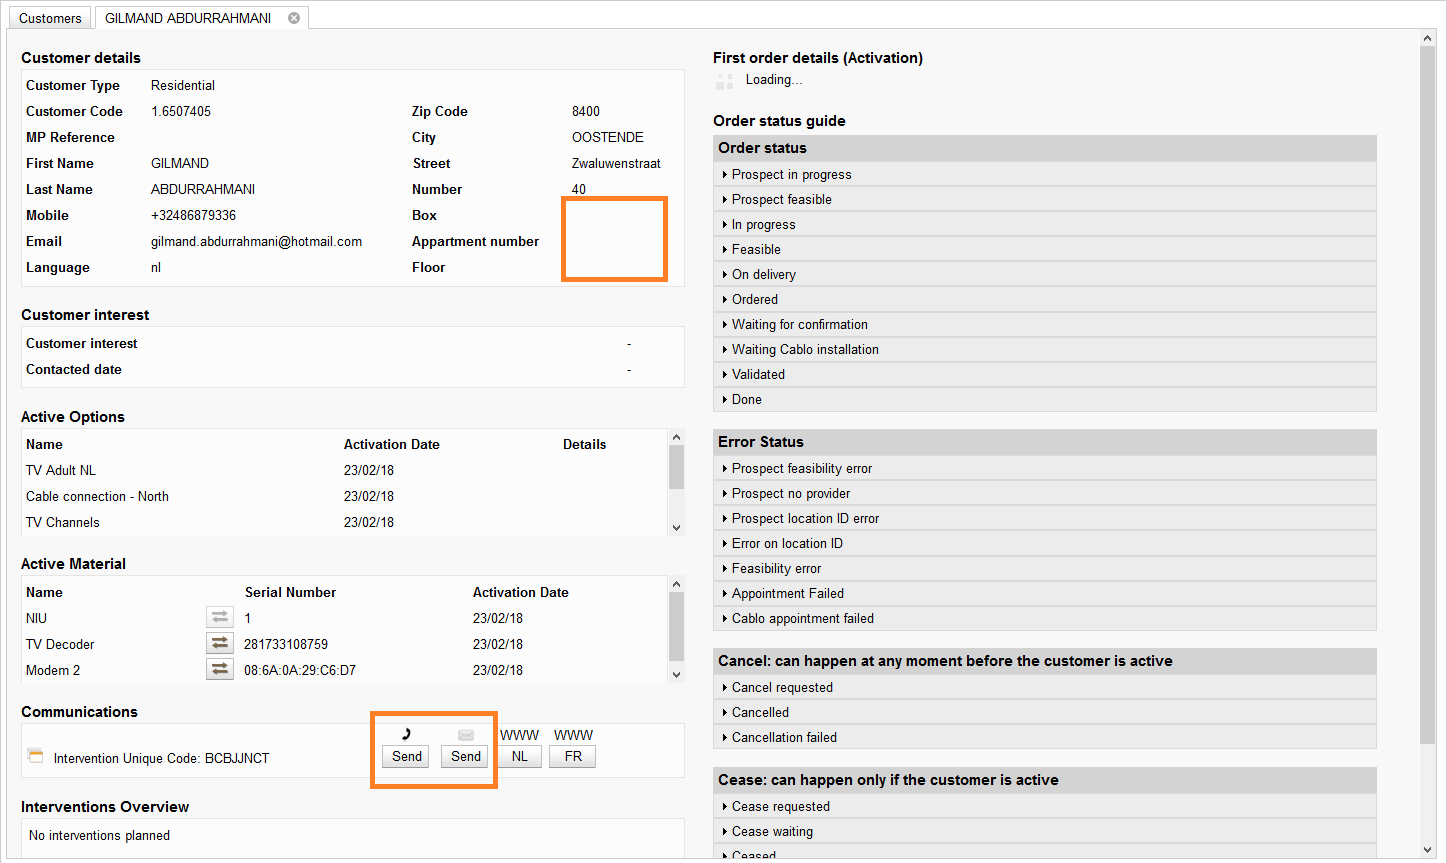Screen dimensions: 1447x863
Task: Expand the Feasibility error entry
Action: tap(776, 568)
